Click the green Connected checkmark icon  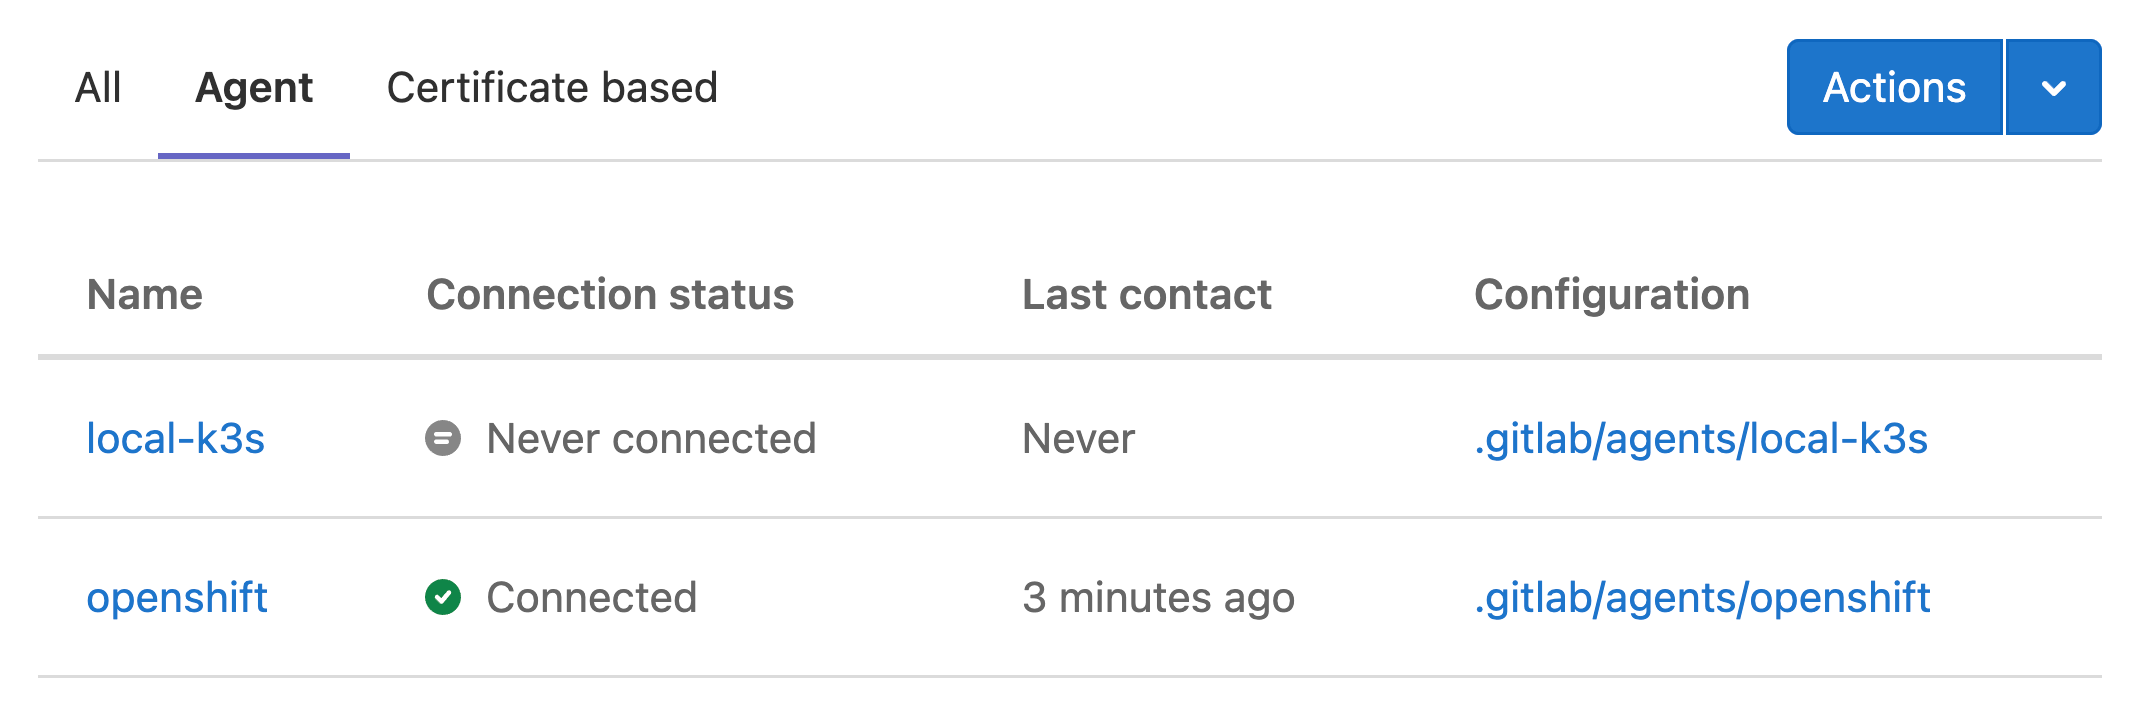(443, 597)
